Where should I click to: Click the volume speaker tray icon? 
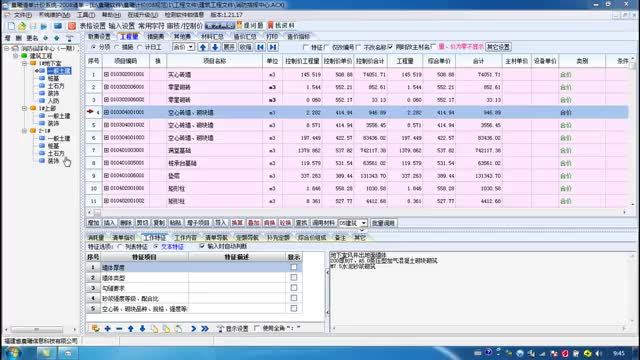599,353
